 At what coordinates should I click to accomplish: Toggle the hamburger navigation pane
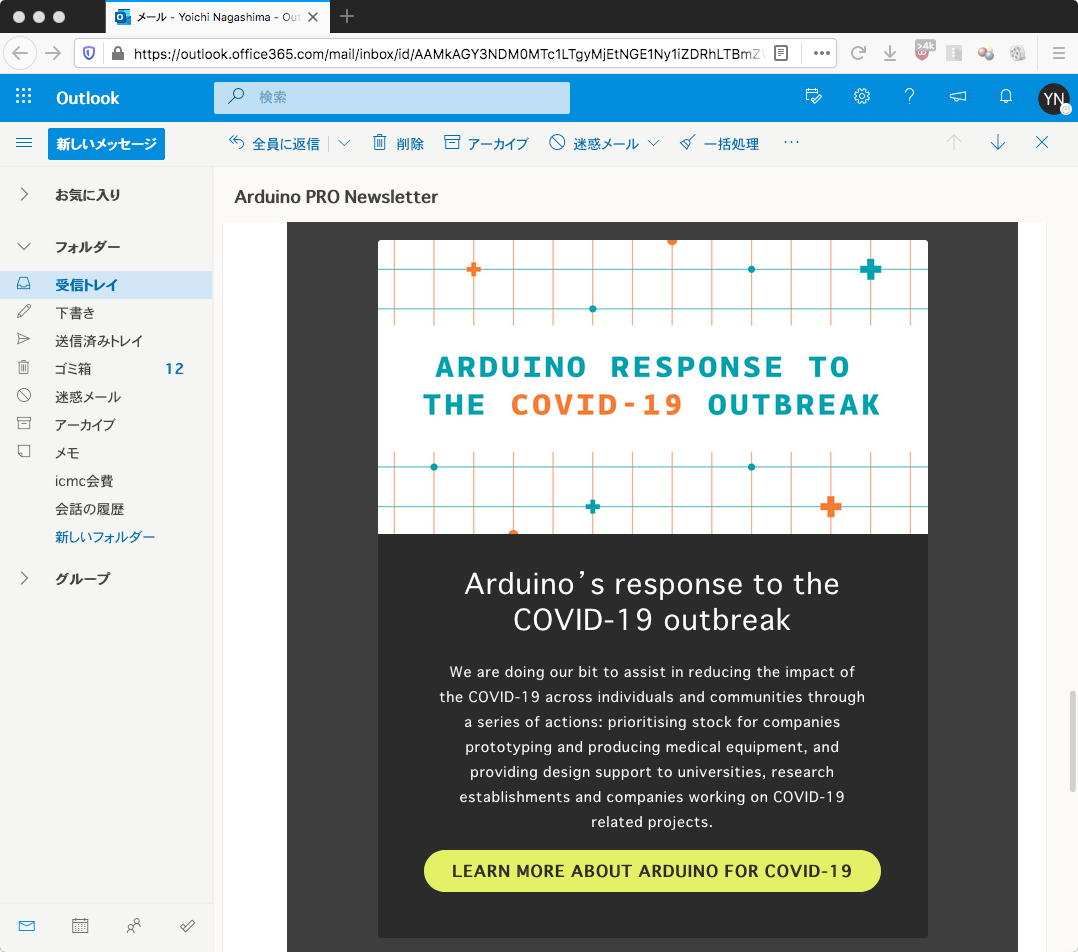coord(24,143)
